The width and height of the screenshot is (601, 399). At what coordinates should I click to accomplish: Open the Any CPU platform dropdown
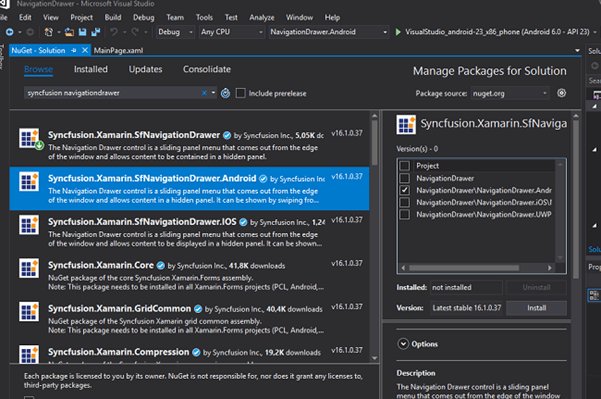coord(232,32)
